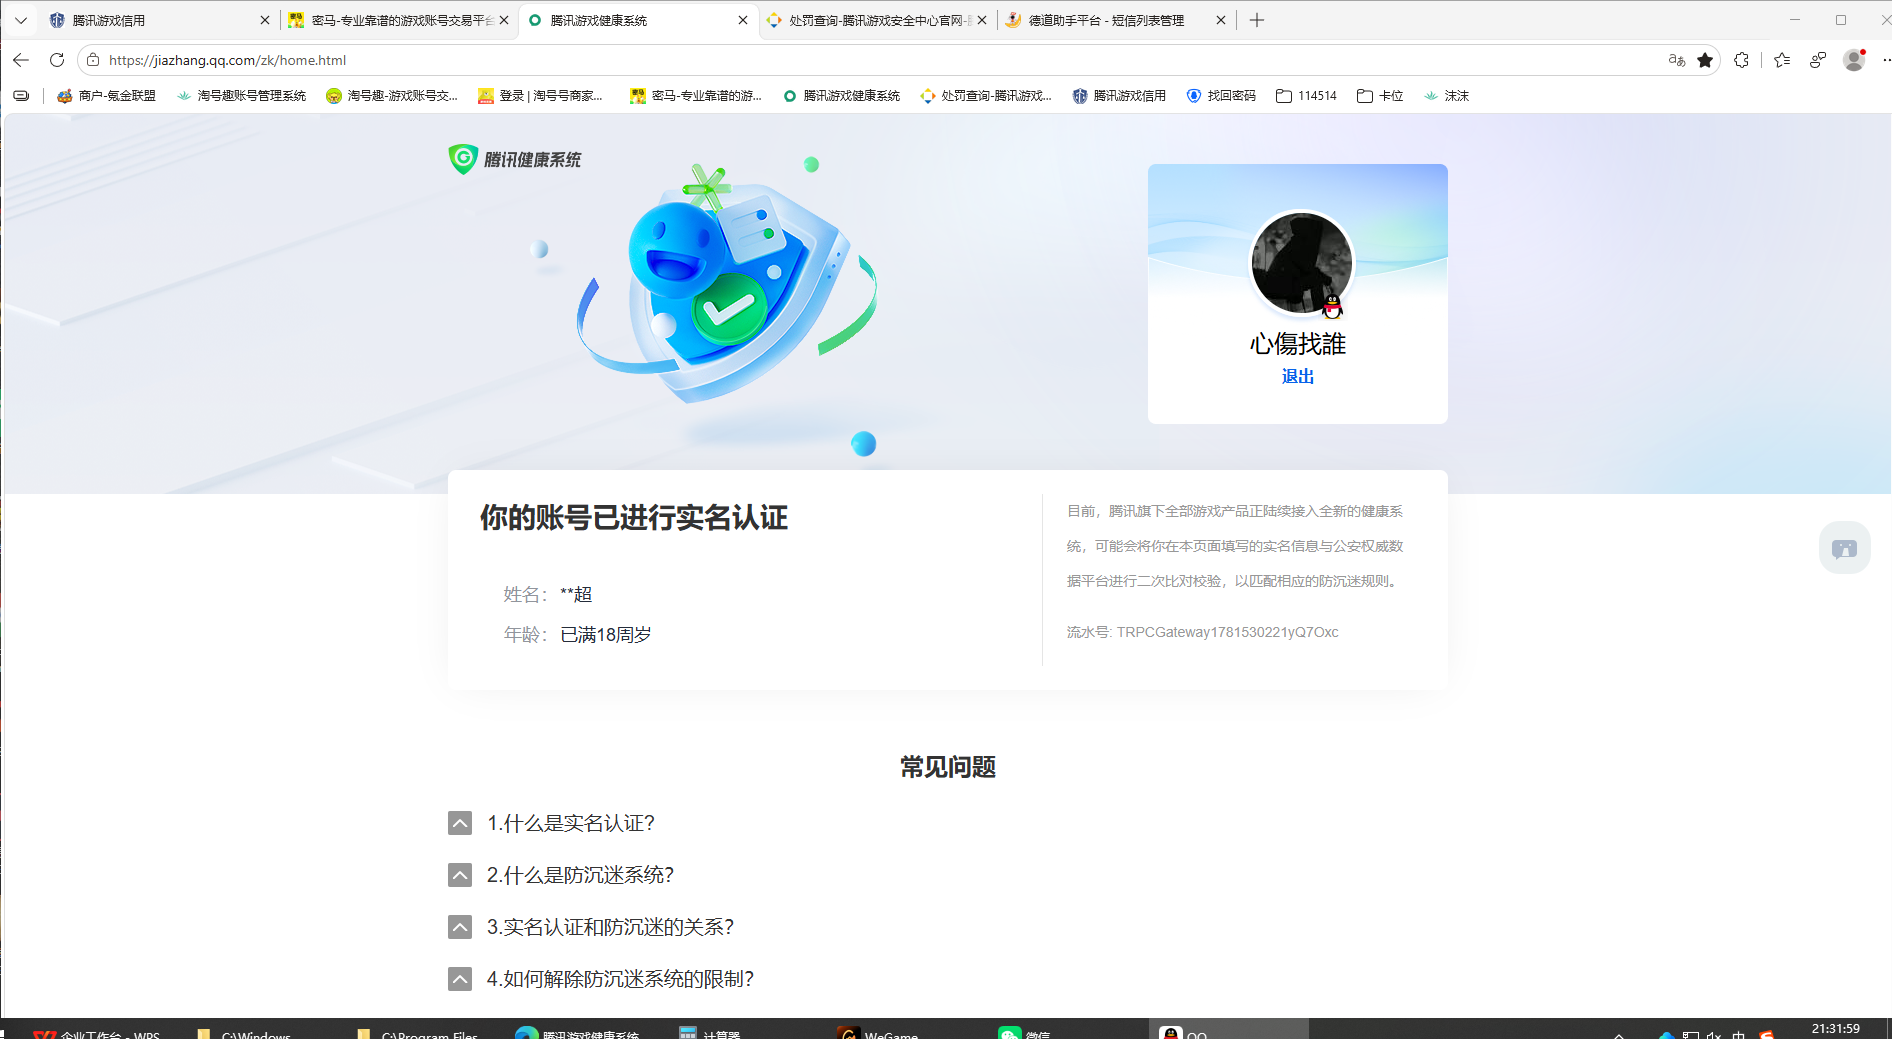Image resolution: width=1892 pixels, height=1039 pixels.
Task: Open the 商户-氪金联盟 bookmark
Action: tap(106, 96)
